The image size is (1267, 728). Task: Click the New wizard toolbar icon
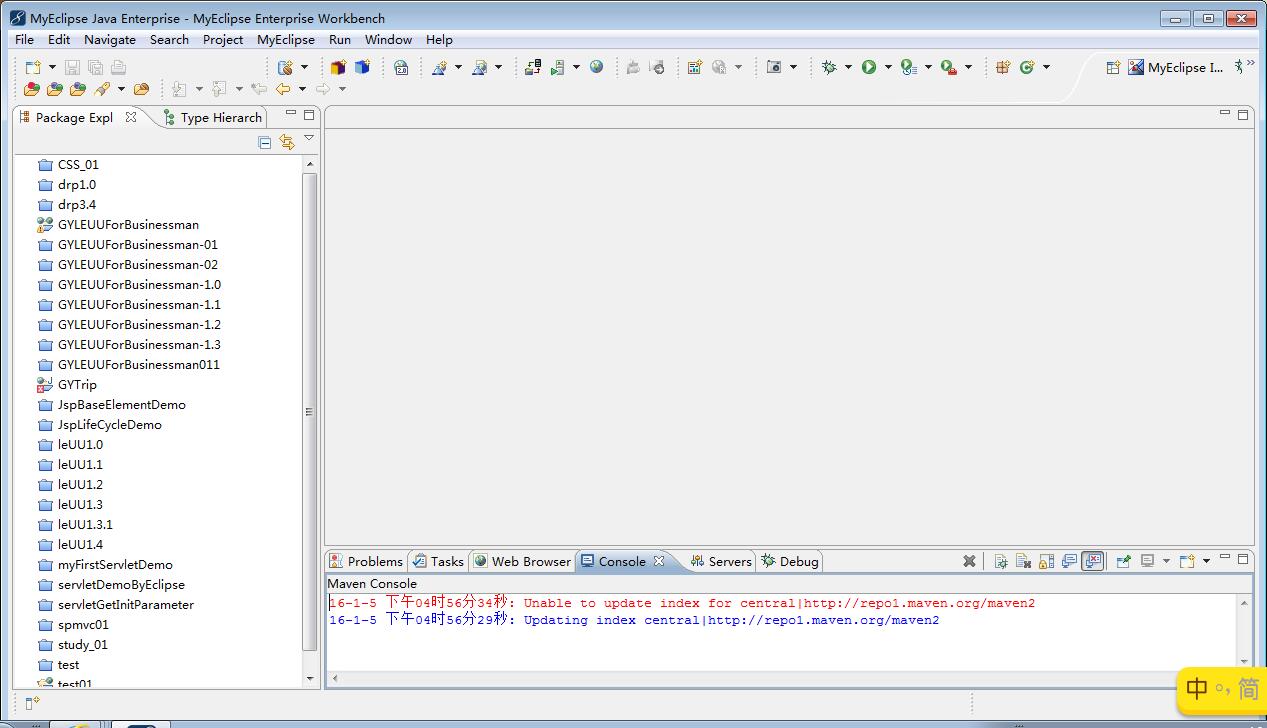click(33, 67)
